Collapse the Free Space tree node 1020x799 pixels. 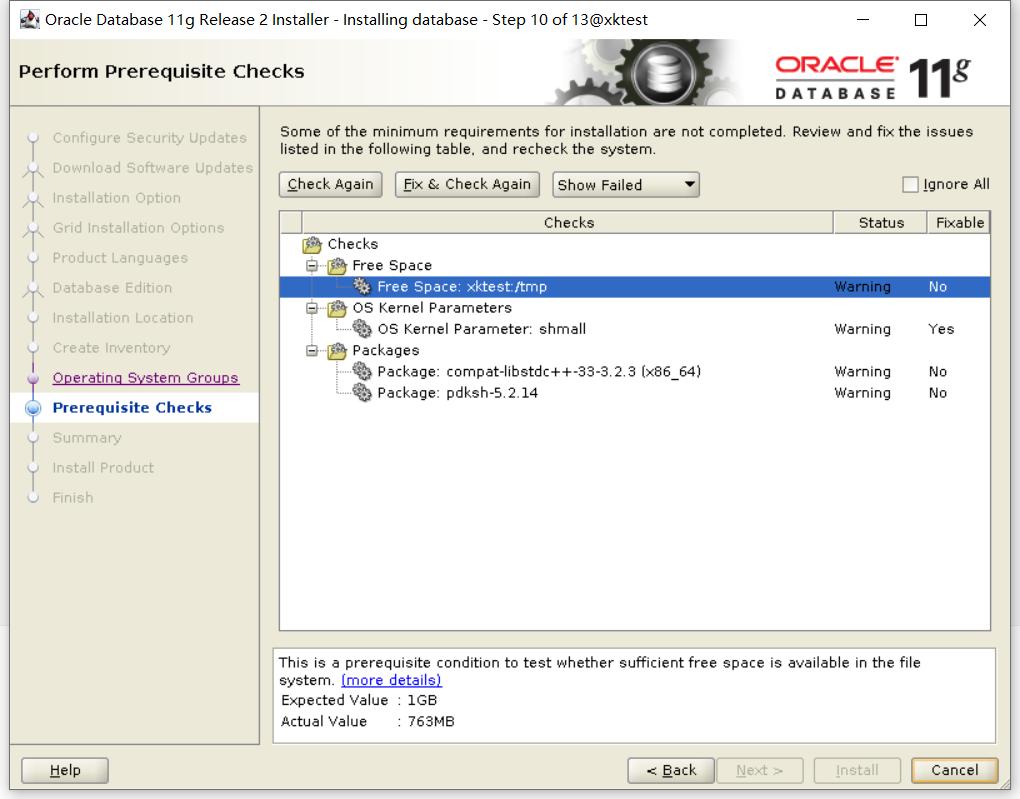pyautogui.click(x=312, y=265)
